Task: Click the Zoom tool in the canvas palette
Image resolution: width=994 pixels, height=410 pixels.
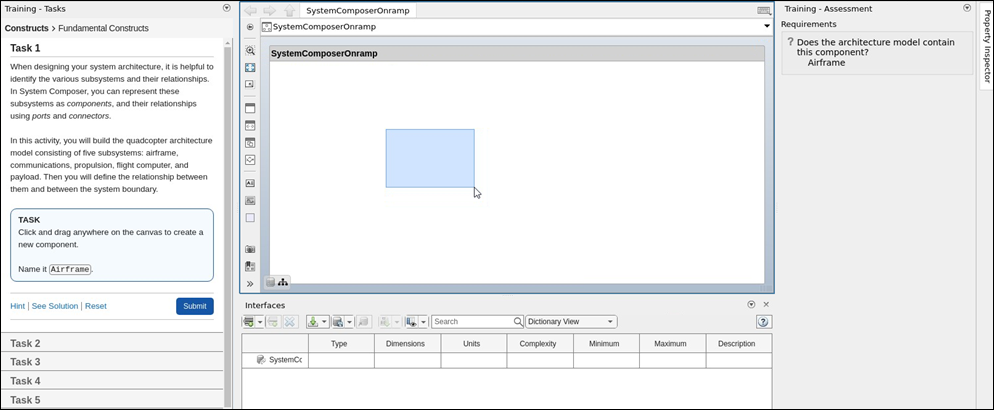Action: click(x=250, y=51)
